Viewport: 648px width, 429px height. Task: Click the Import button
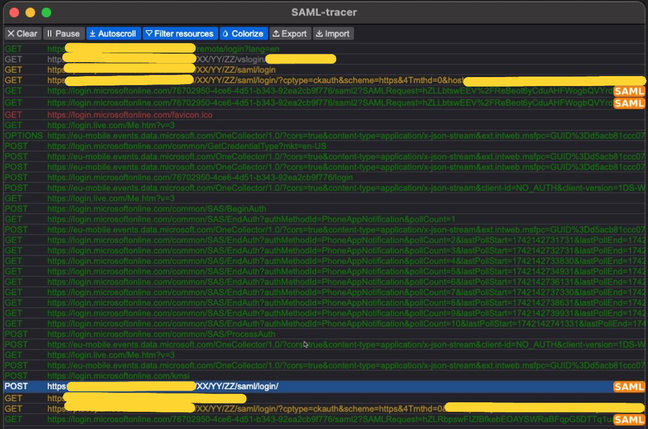(333, 33)
